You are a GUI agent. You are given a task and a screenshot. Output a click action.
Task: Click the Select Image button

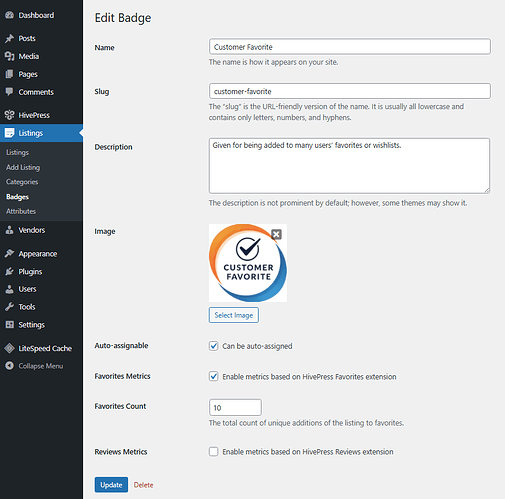pos(234,315)
